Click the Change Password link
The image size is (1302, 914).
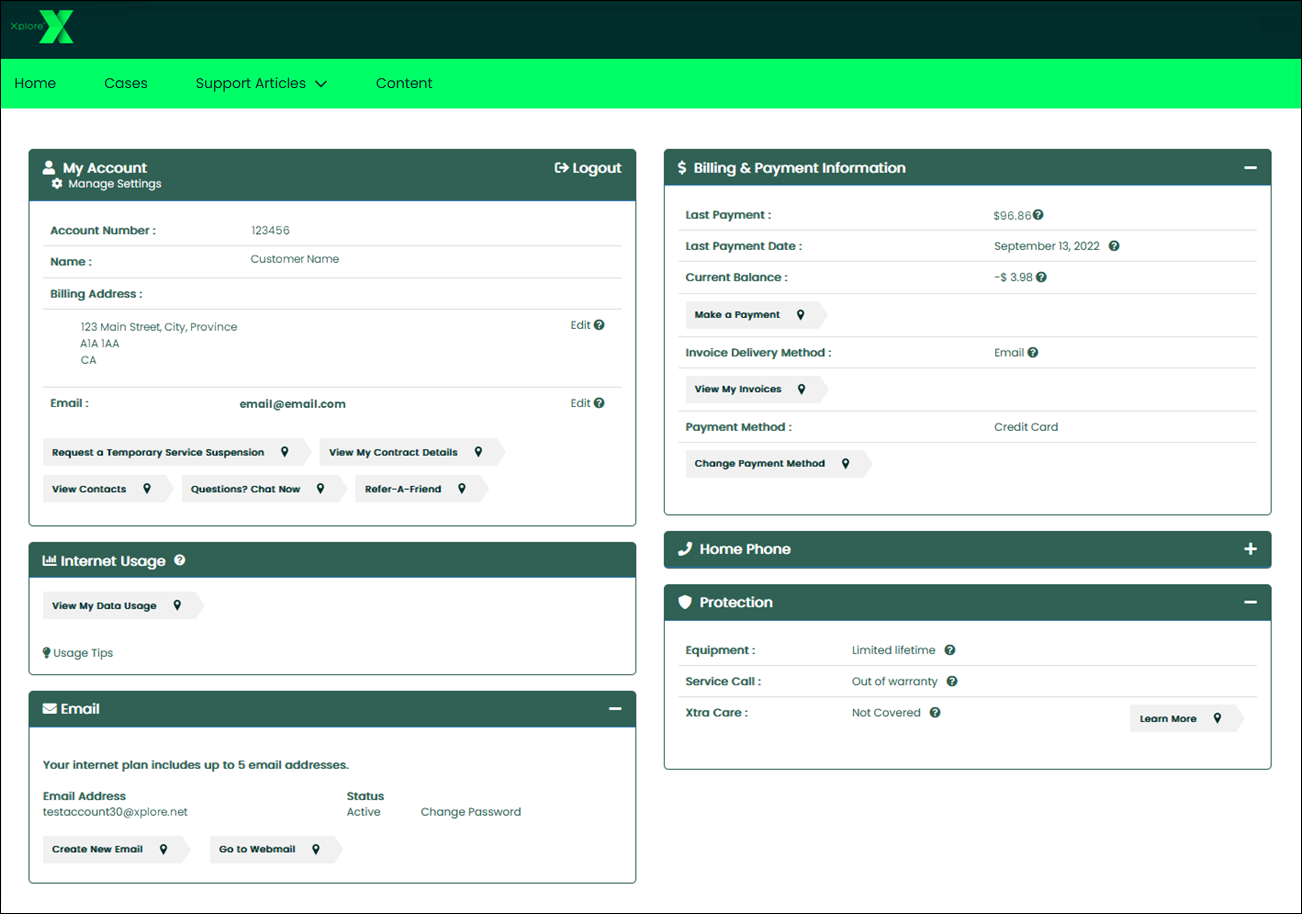(470, 812)
